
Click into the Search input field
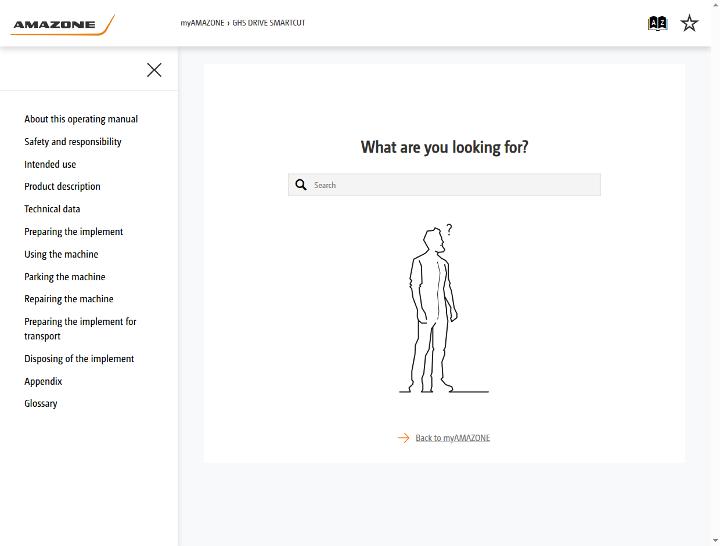tap(444, 185)
